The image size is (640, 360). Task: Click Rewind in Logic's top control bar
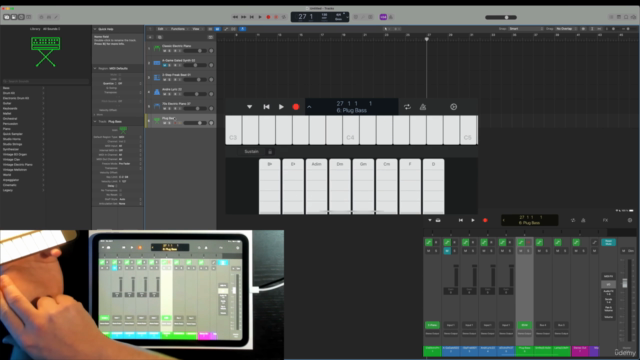click(x=235, y=17)
